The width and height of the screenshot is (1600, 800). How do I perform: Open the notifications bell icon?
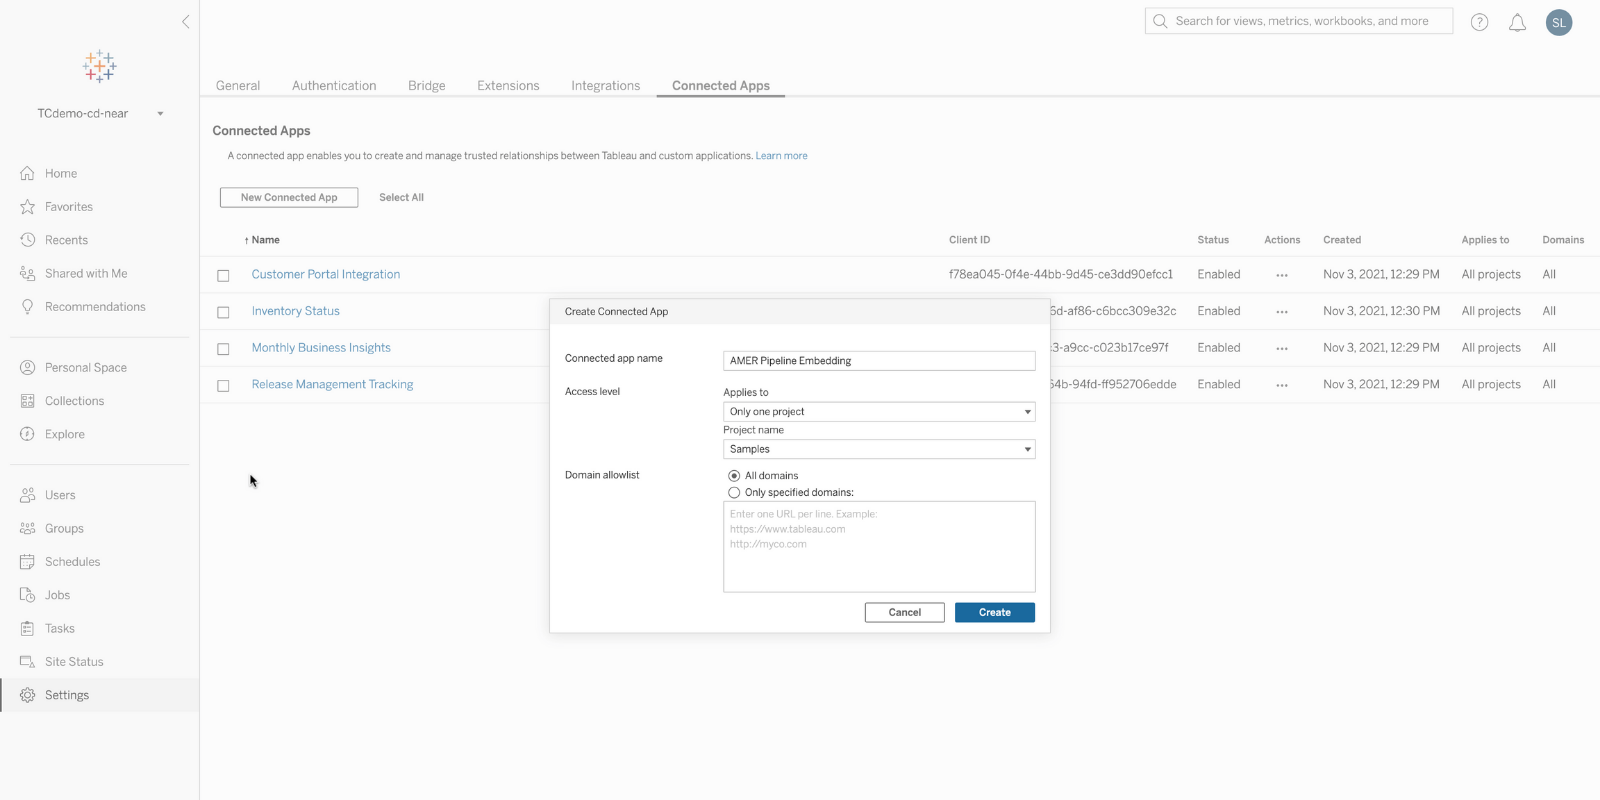pos(1517,22)
